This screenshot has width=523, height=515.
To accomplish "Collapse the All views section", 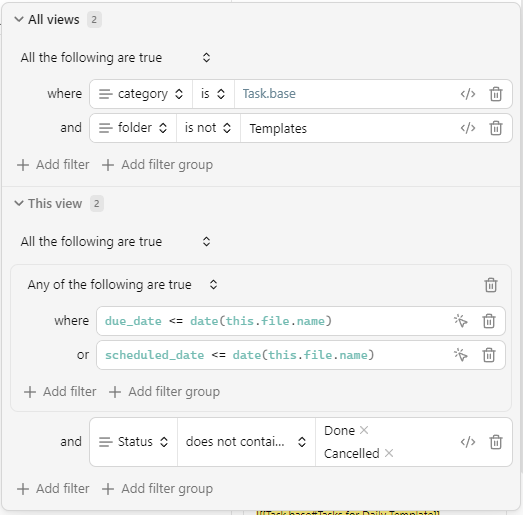I will tap(19, 19).
